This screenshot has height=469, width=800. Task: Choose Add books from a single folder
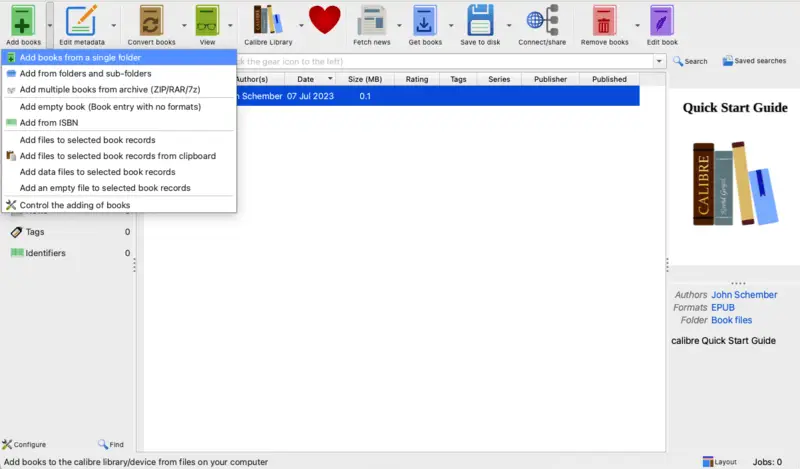[x=119, y=57]
